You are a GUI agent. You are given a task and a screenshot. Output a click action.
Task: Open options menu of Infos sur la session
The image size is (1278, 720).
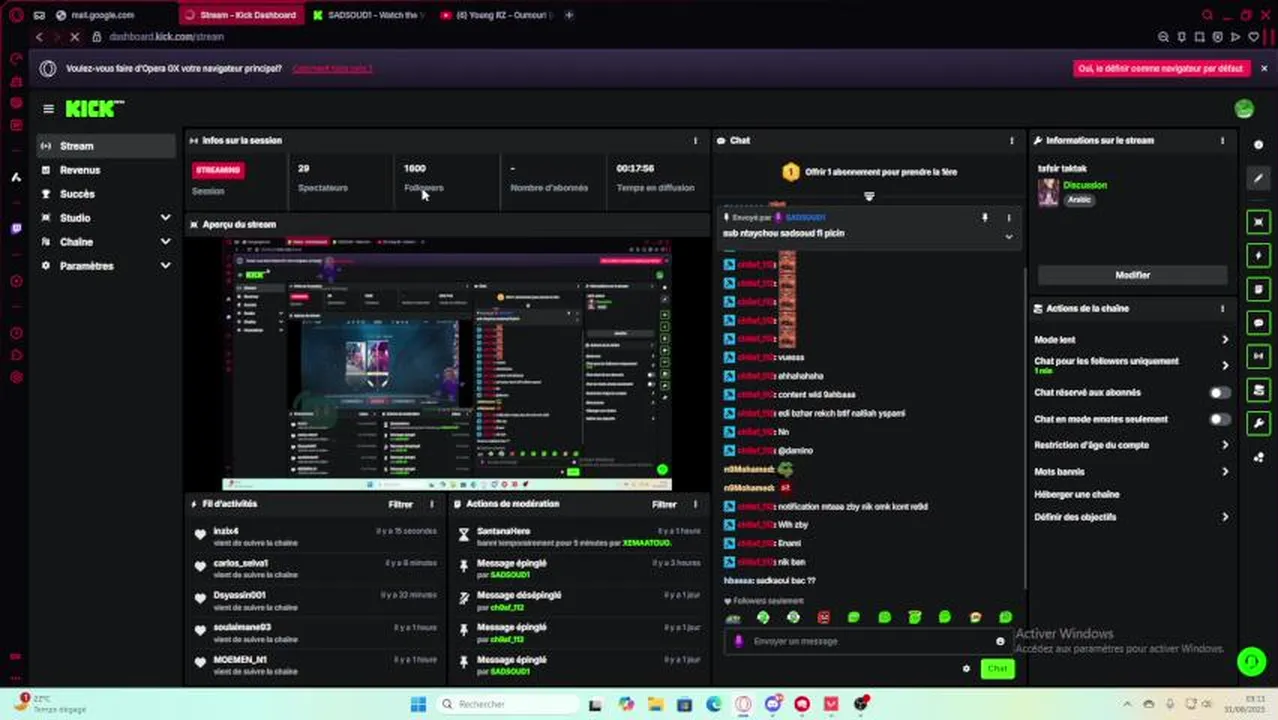(696, 141)
